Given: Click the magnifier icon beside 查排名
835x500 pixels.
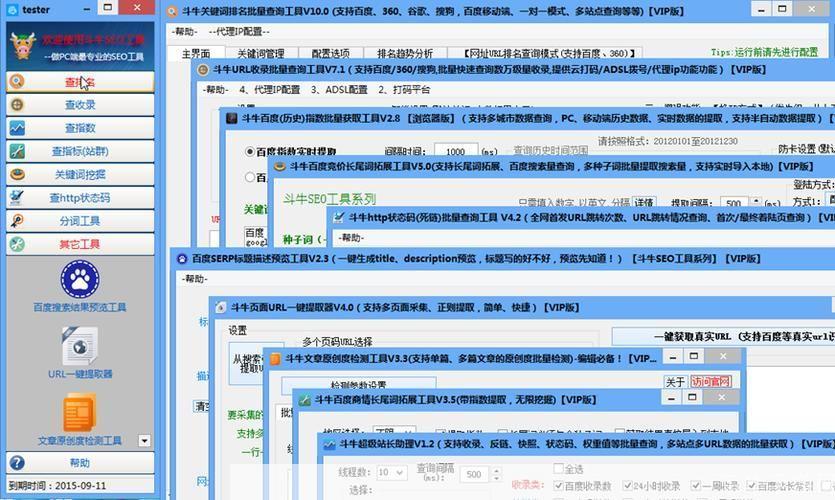Looking at the screenshot, I should pos(17,81).
